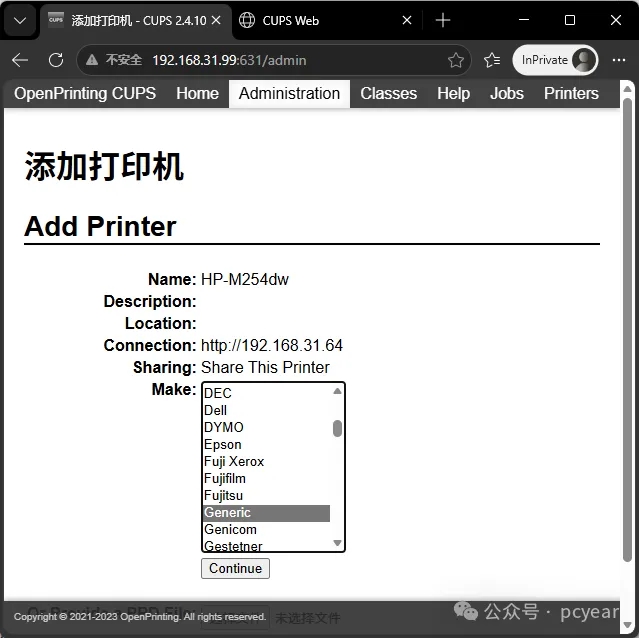Click the InPrivate profile button
Image resolution: width=639 pixels, height=638 pixels.
pos(555,60)
